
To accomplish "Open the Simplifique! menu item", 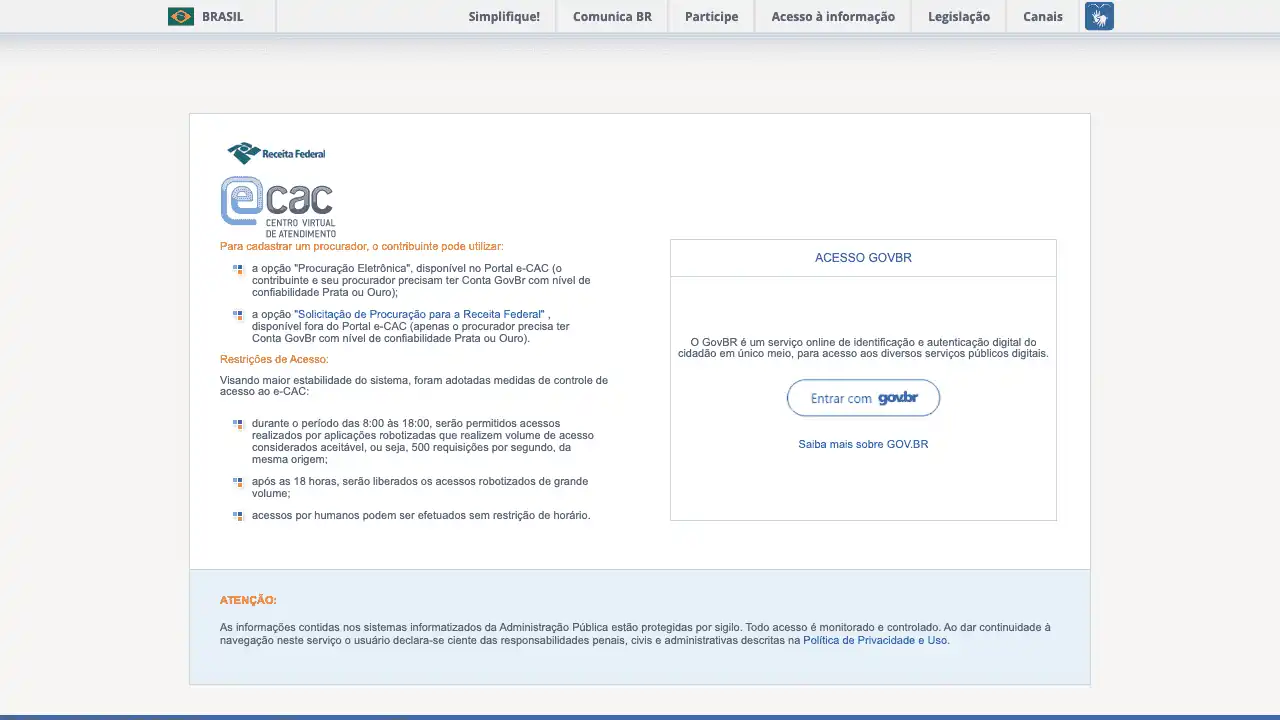I will [504, 16].
